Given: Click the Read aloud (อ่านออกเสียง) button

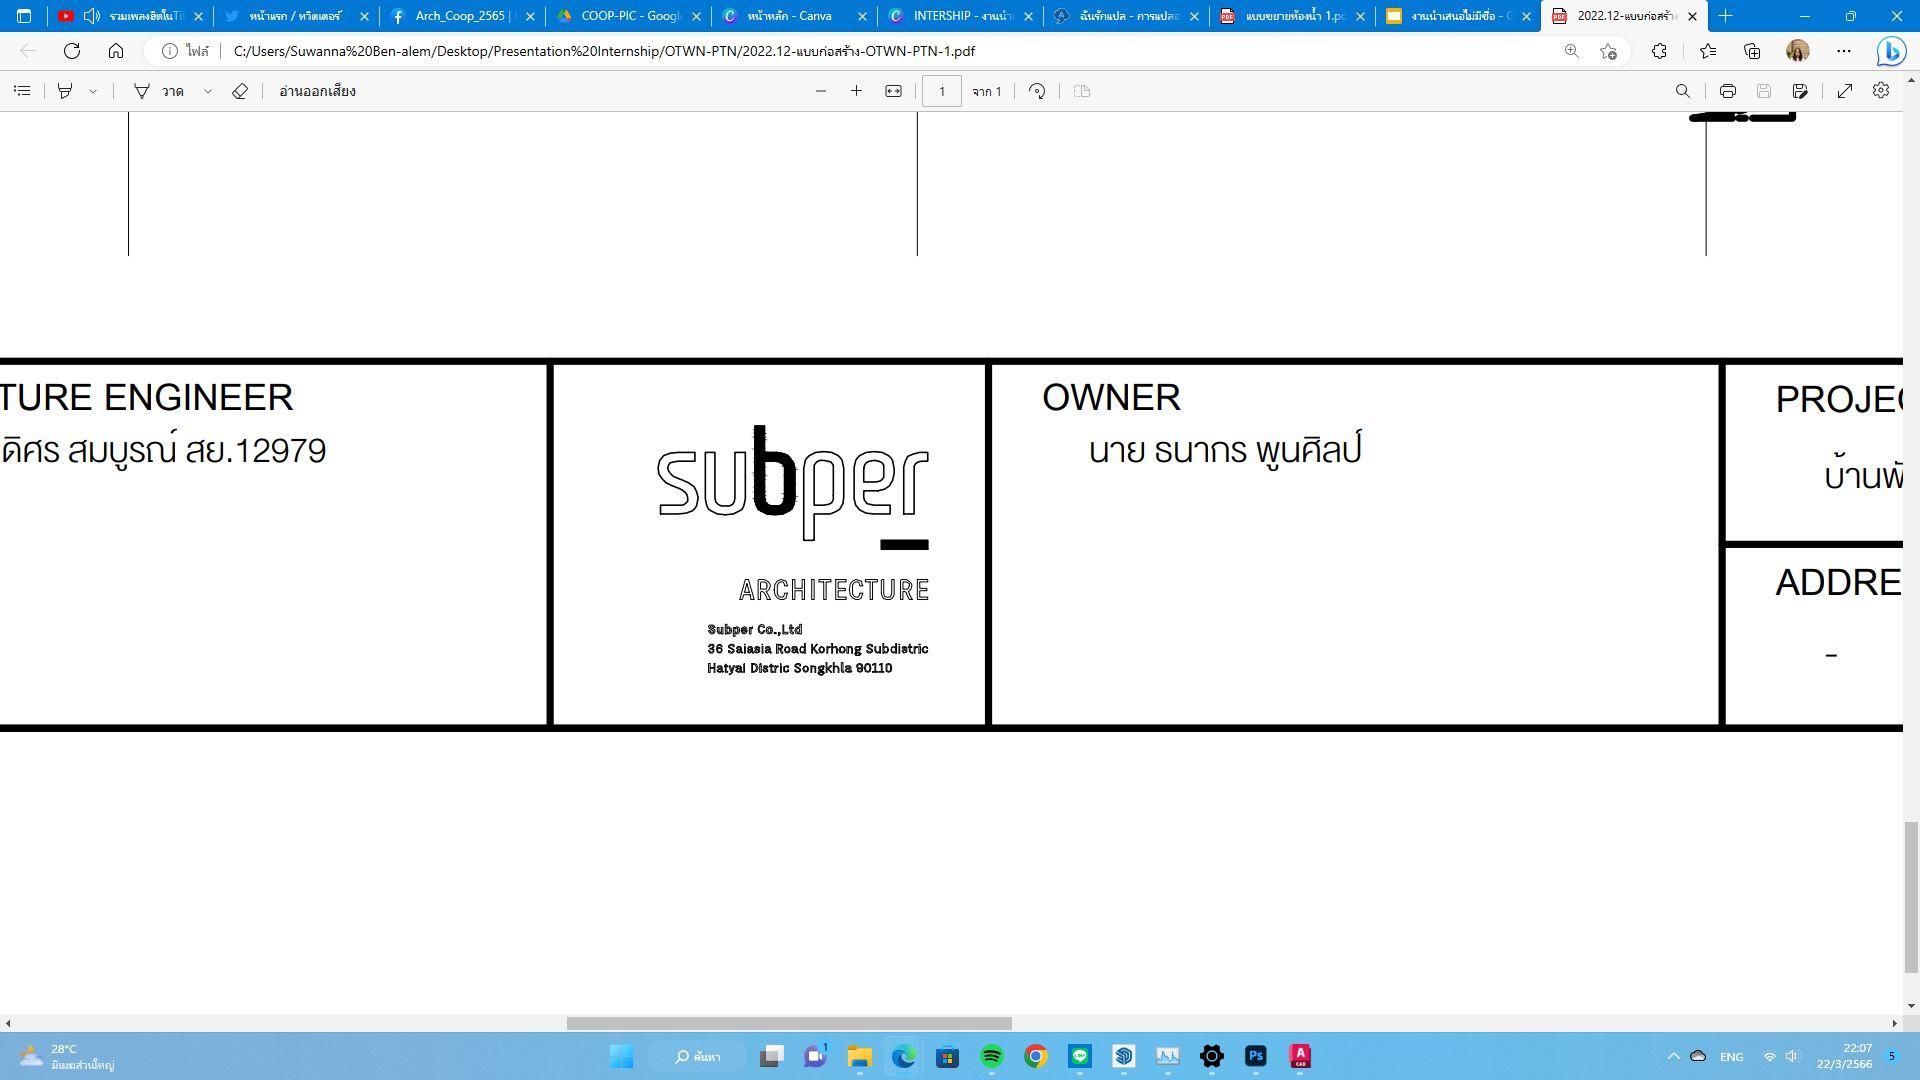Looking at the screenshot, I should (317, 91).
